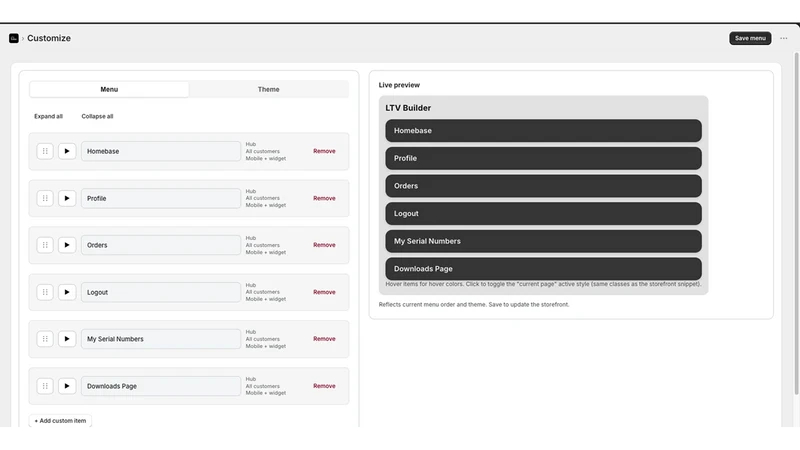800x450 pixels.
Task: Toggle Profile in the live preview
Action: (543, 158)
